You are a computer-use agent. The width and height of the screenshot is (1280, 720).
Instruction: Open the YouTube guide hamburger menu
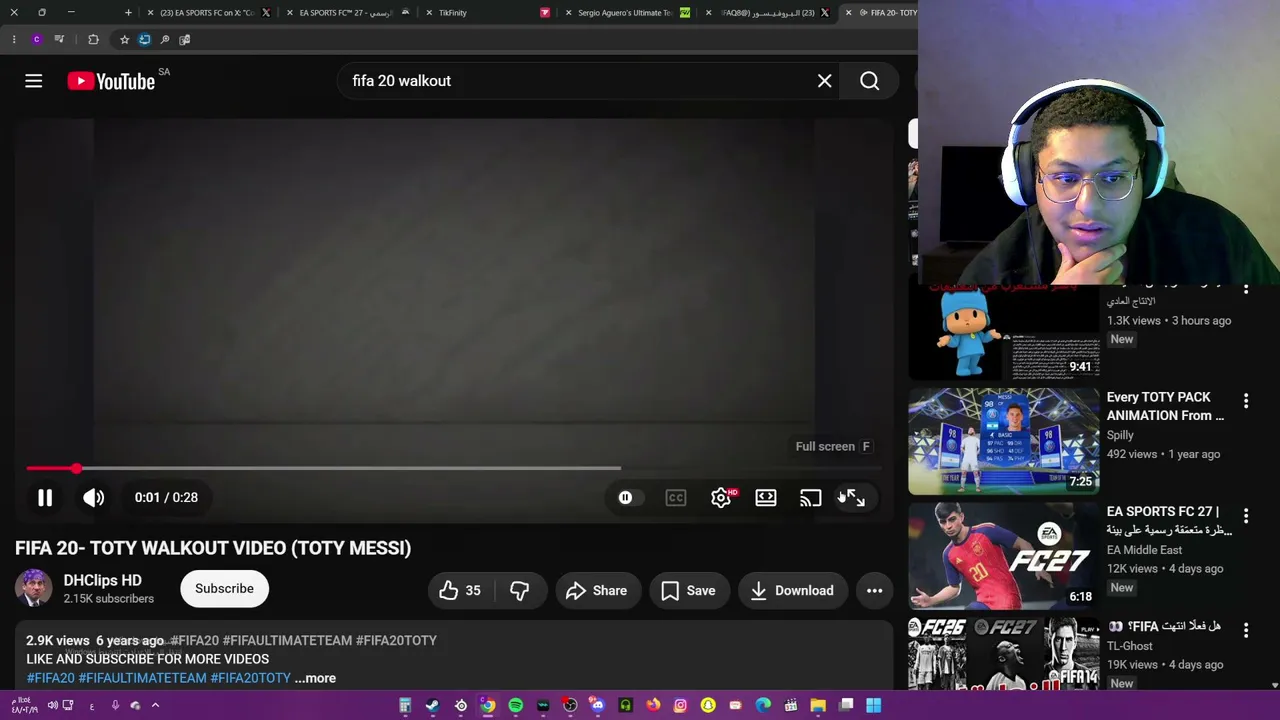[33, 81]
